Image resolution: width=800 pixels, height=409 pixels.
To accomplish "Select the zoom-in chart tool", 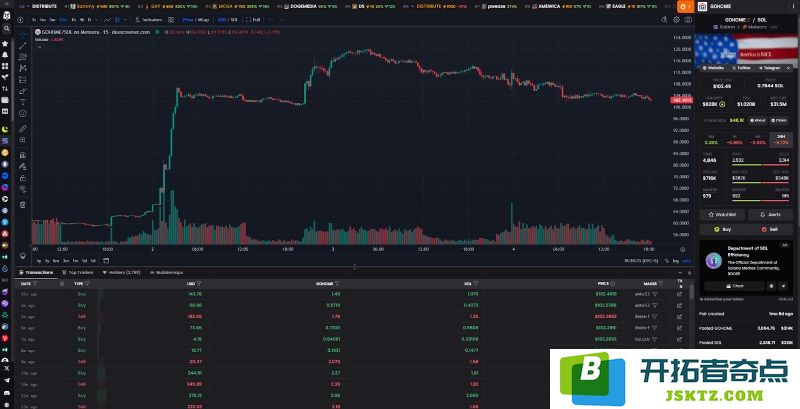I will click(23, 140).
